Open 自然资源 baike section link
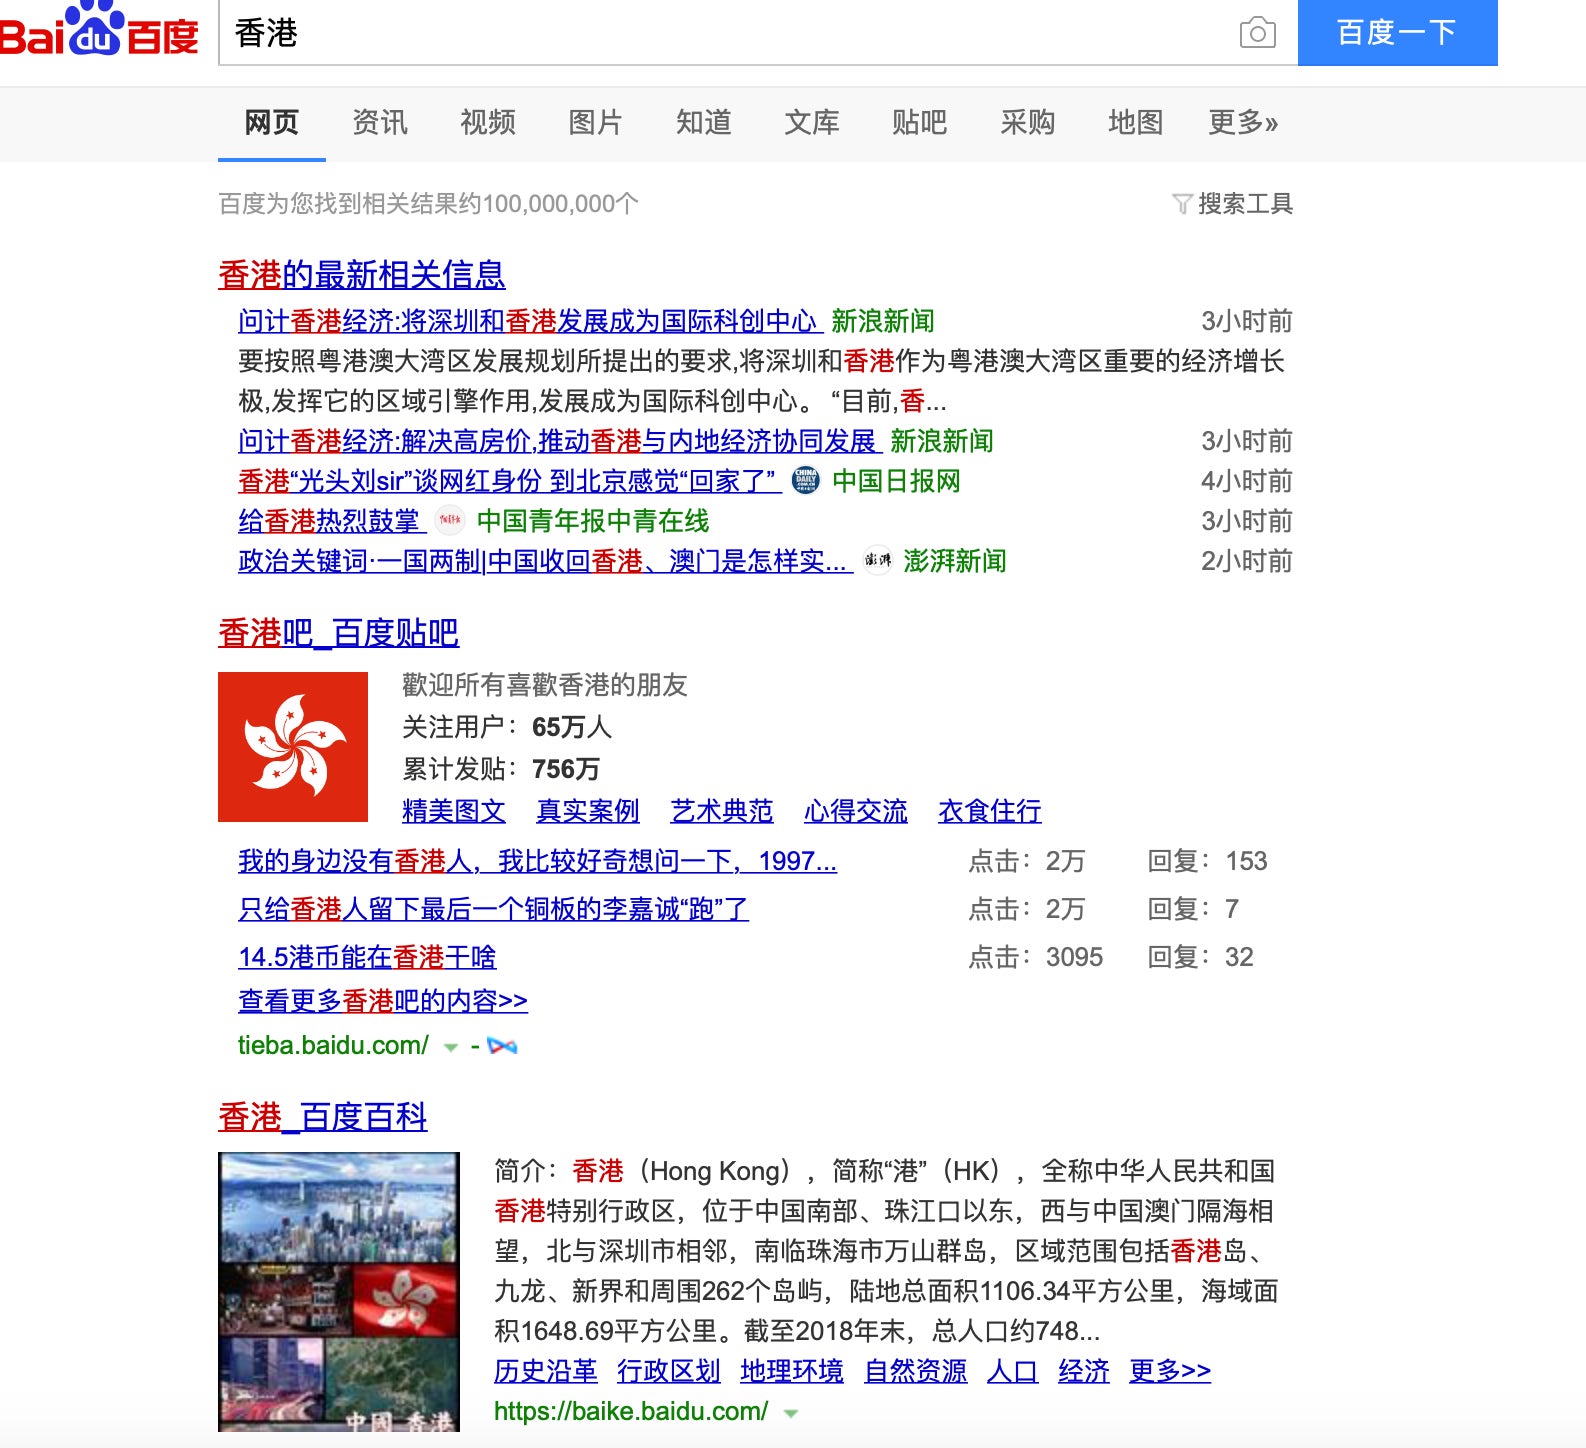Image resolution: width=1586 pixels, height=1448 pixels. click(916, 1371)
